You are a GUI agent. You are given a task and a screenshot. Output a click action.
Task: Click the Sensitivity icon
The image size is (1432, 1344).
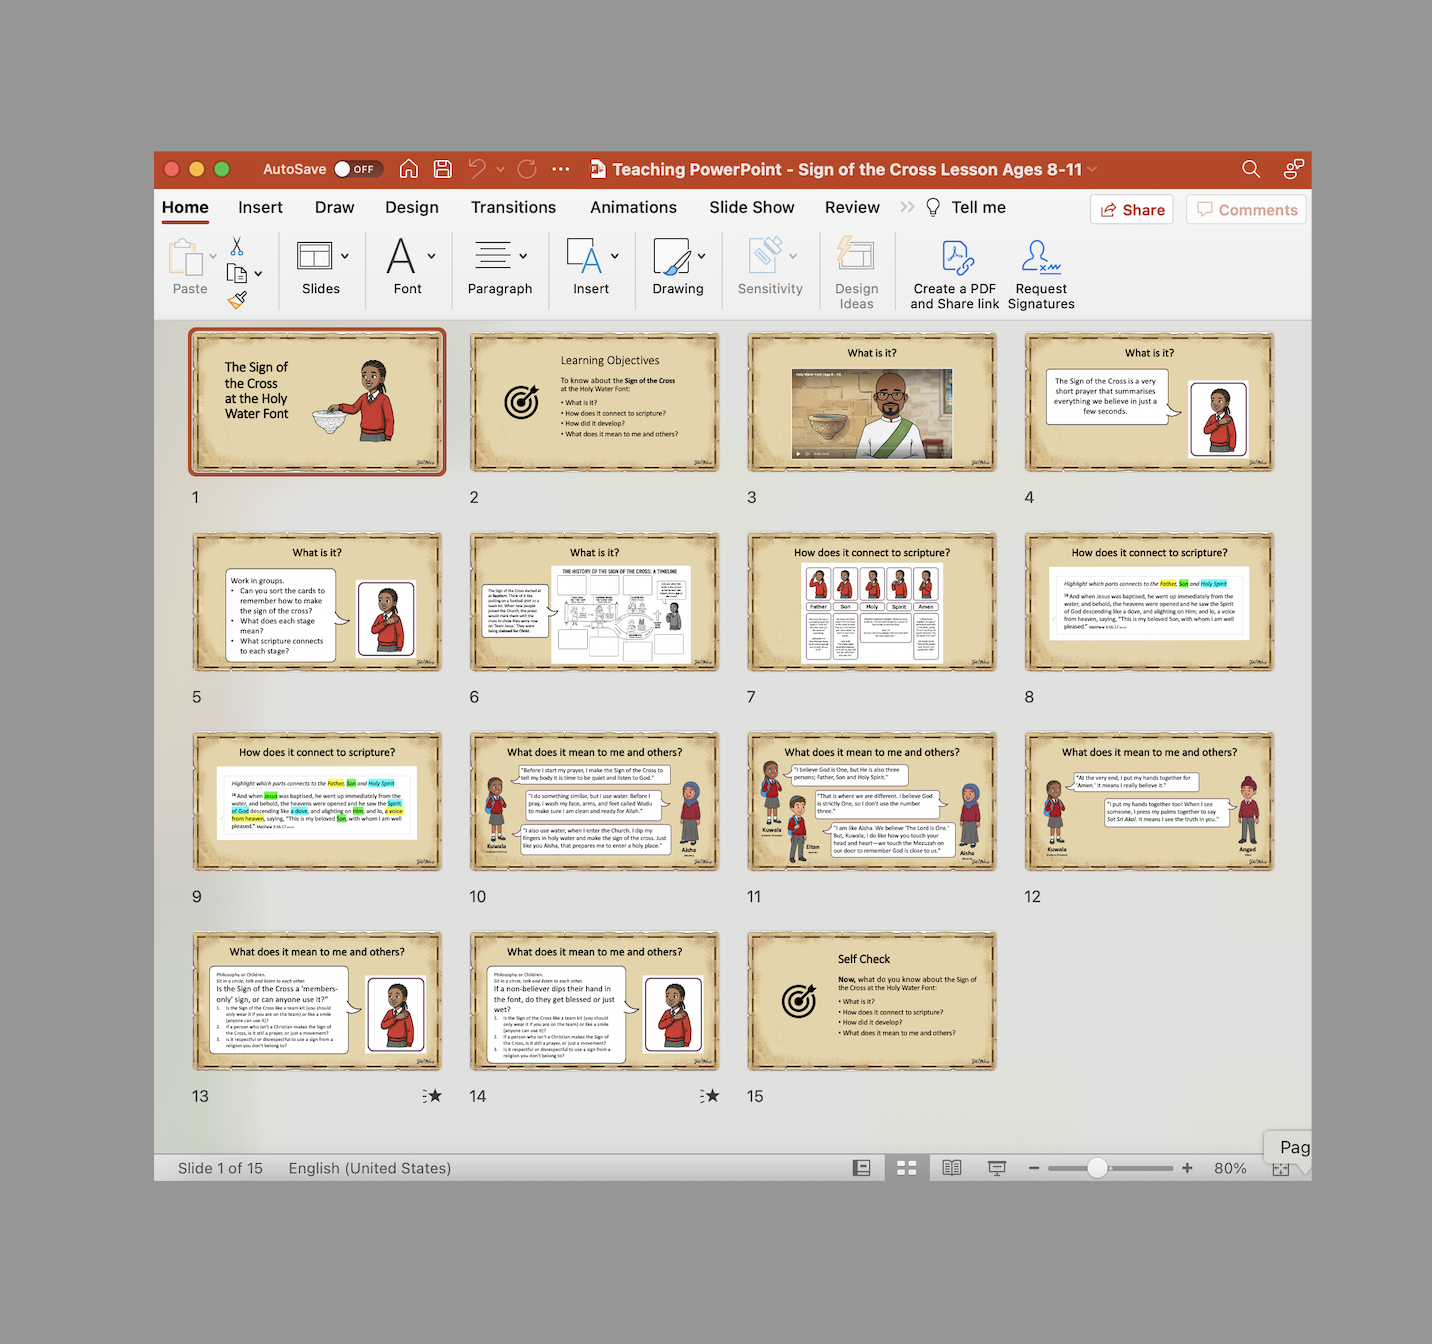click(767, 254)
